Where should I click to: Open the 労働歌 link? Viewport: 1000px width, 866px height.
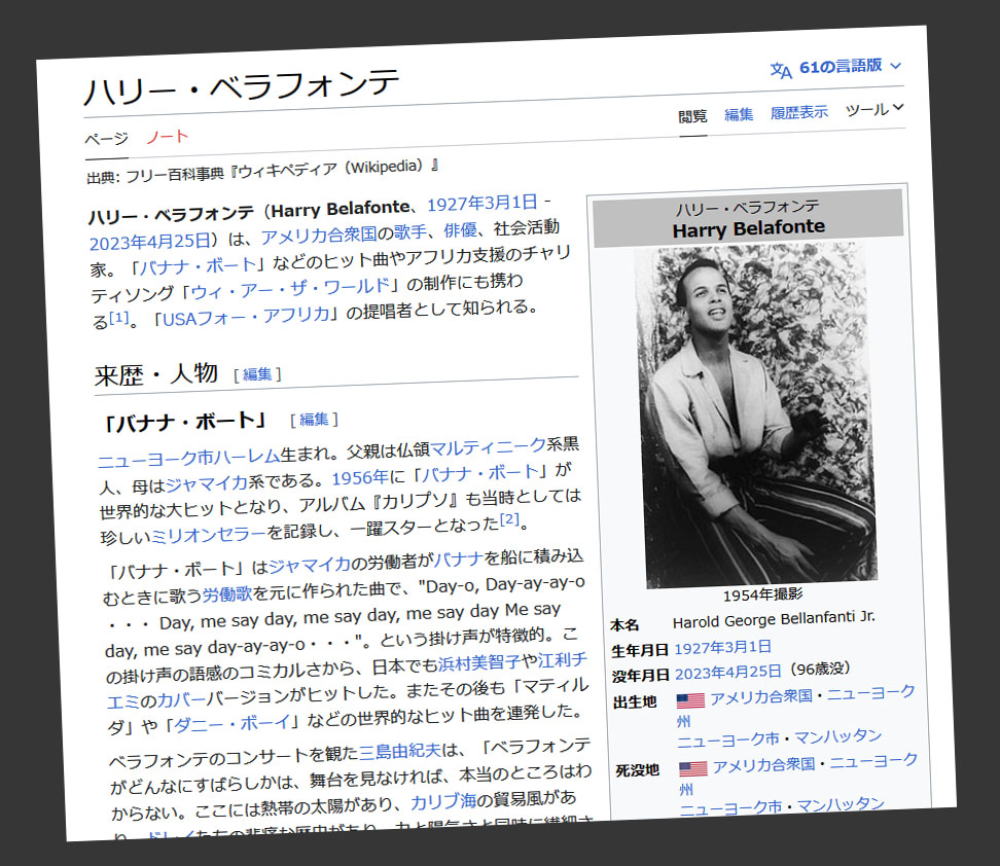(227, 594)
